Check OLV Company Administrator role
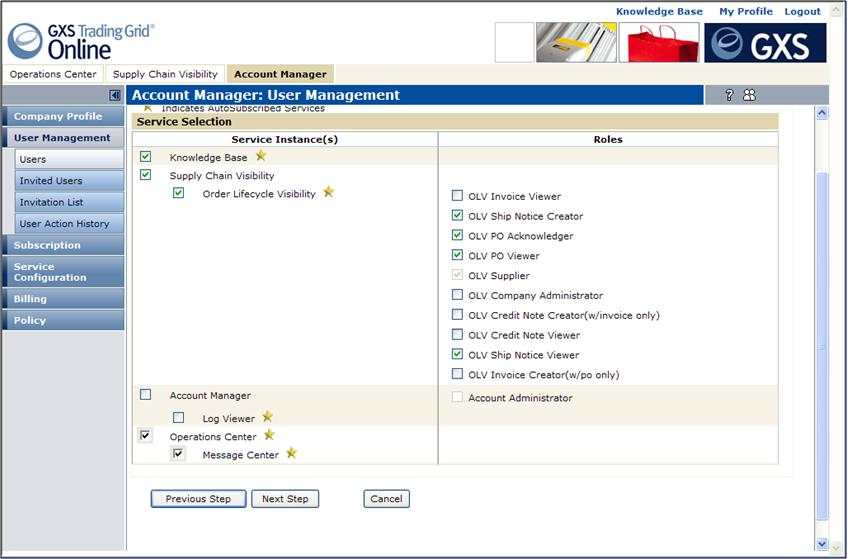 457,295
